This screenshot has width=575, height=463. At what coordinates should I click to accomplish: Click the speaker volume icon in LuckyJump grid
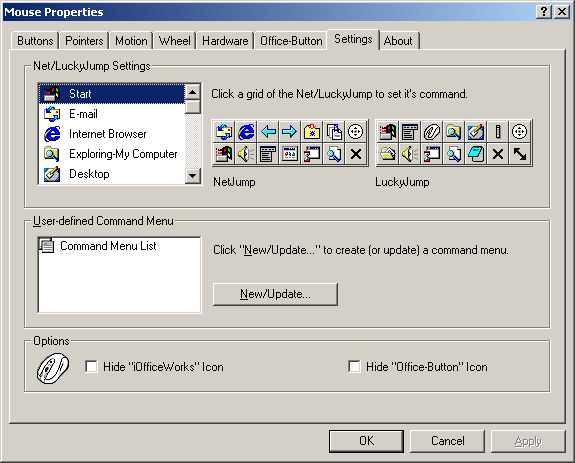410,154
